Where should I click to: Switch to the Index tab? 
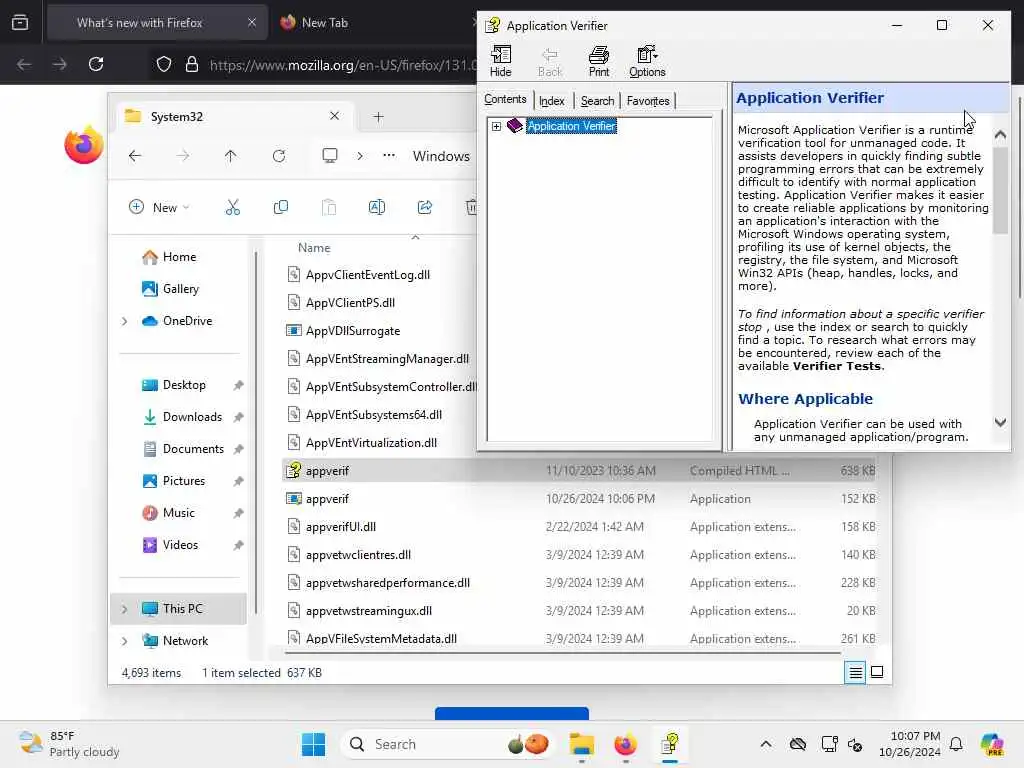551,101
